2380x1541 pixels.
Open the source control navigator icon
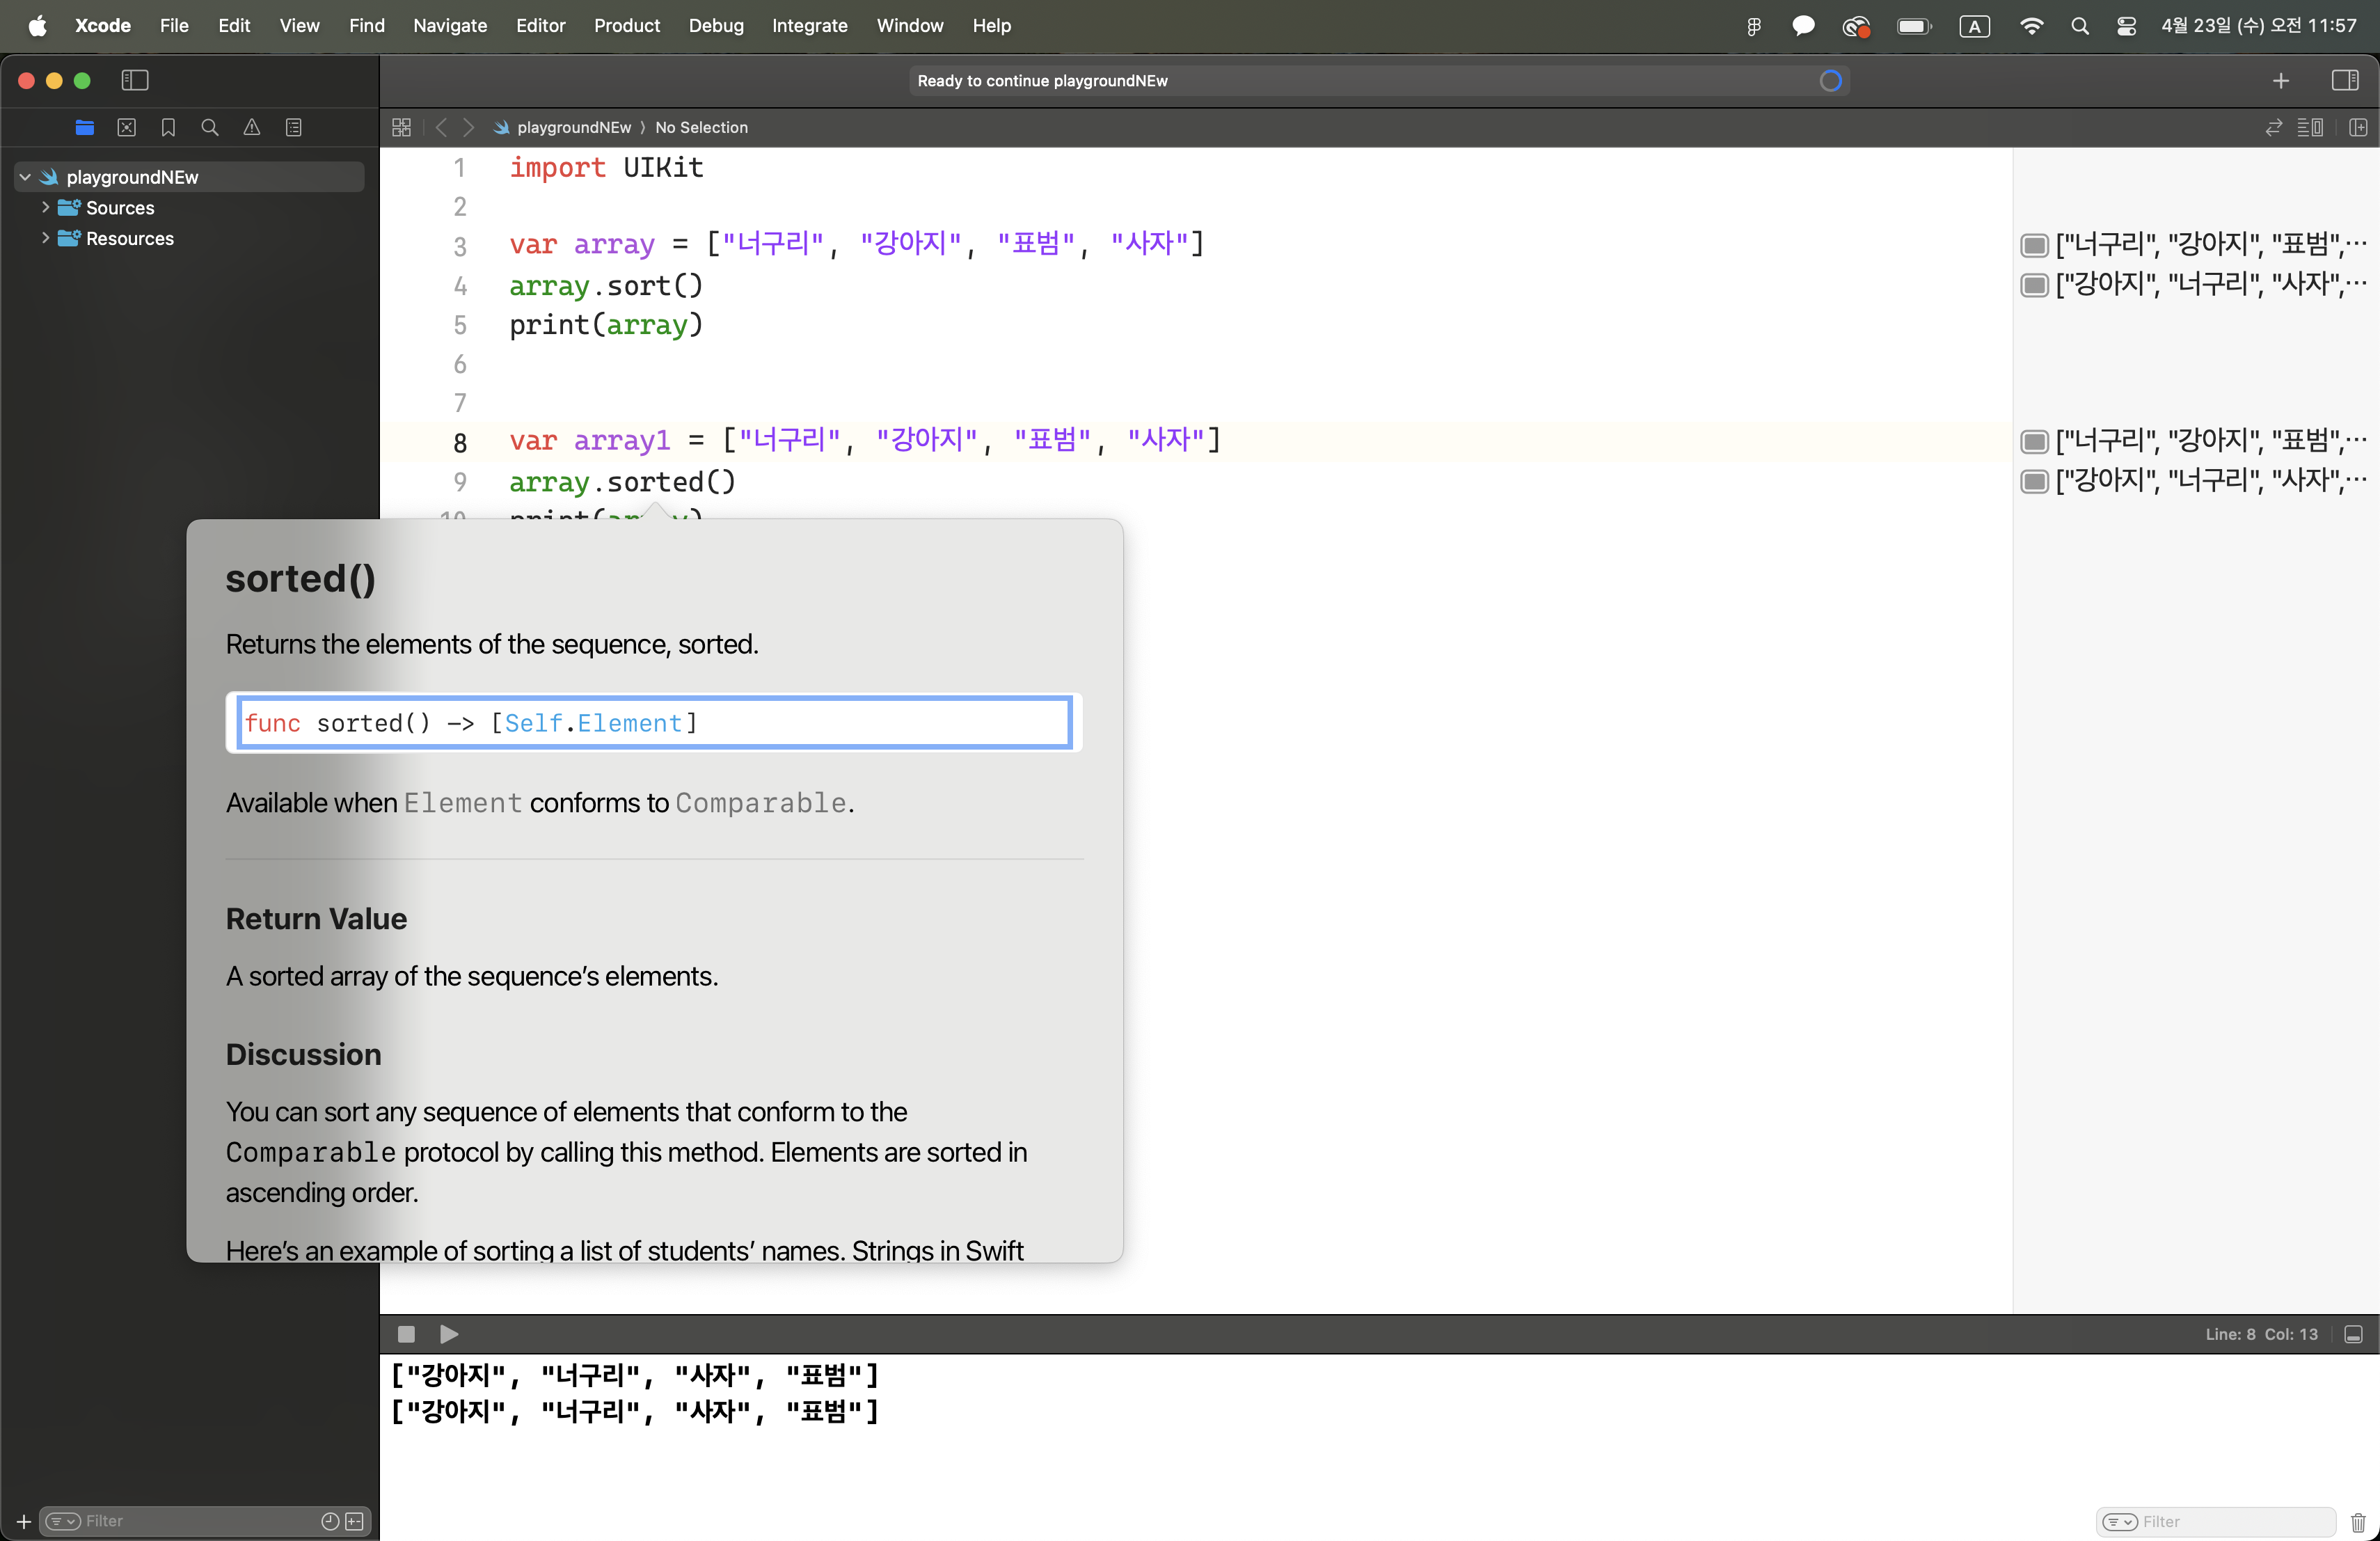[x=126, y=127]
